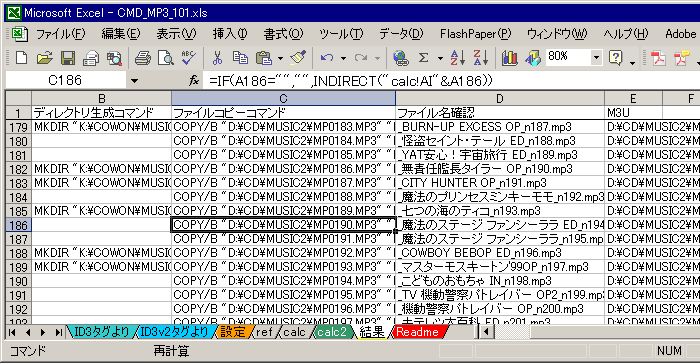Screen dimensions: 700x363
Task: Switch to the ID3v2タグより sheet tab
Action: pos(174,332)
